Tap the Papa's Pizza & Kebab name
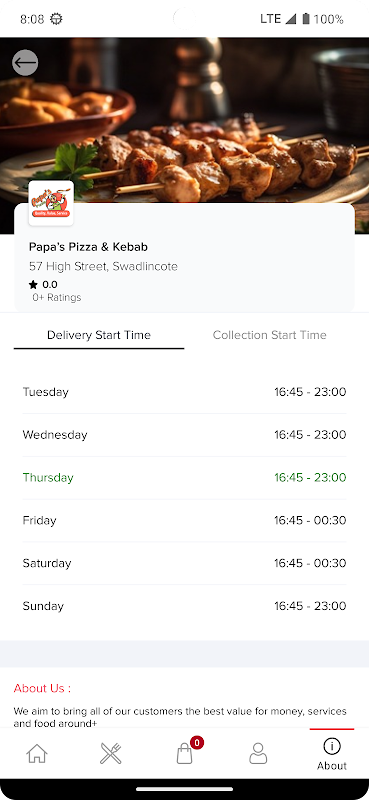This screenshot has height=800, width=369. [x=88, y=247]
